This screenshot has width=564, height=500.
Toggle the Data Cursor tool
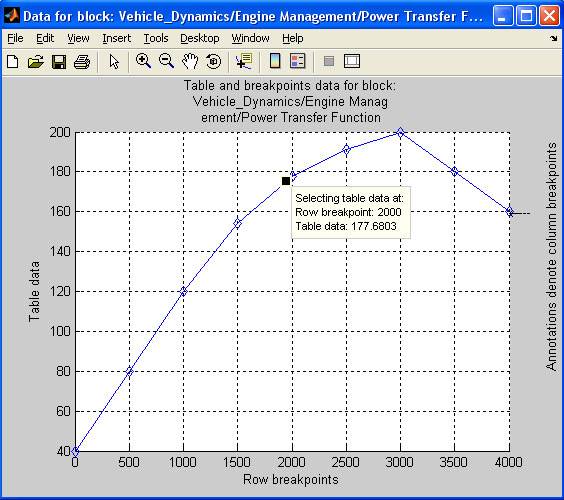(244, 61)
